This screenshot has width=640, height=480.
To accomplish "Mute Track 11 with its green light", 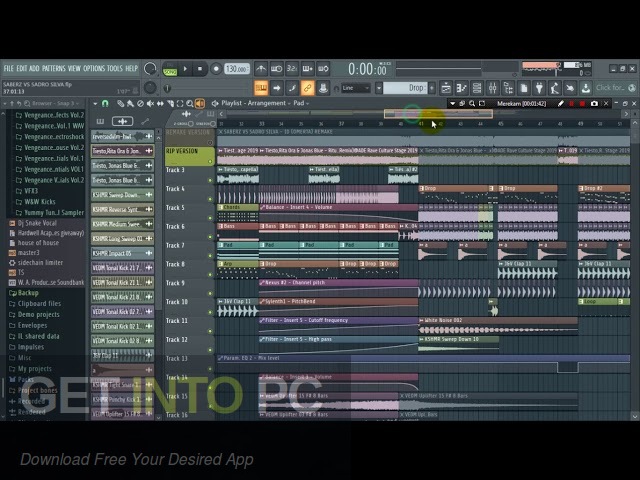I will (x=210, y=331).
